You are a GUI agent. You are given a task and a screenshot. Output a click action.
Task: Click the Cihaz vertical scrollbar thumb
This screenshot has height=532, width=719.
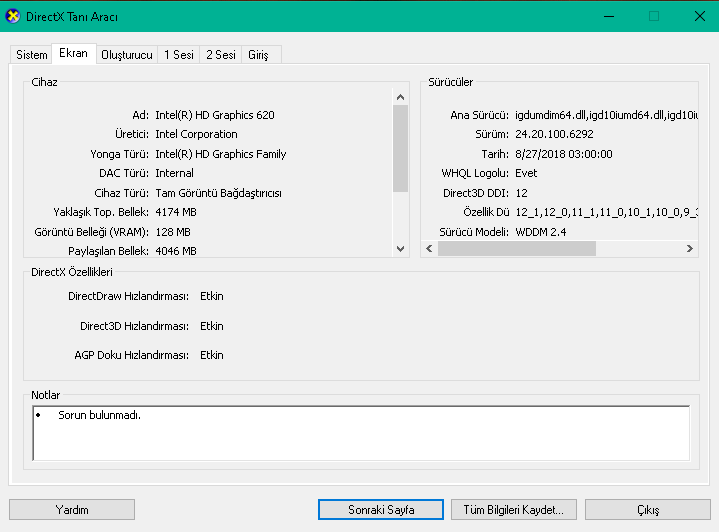coord(400,148)
